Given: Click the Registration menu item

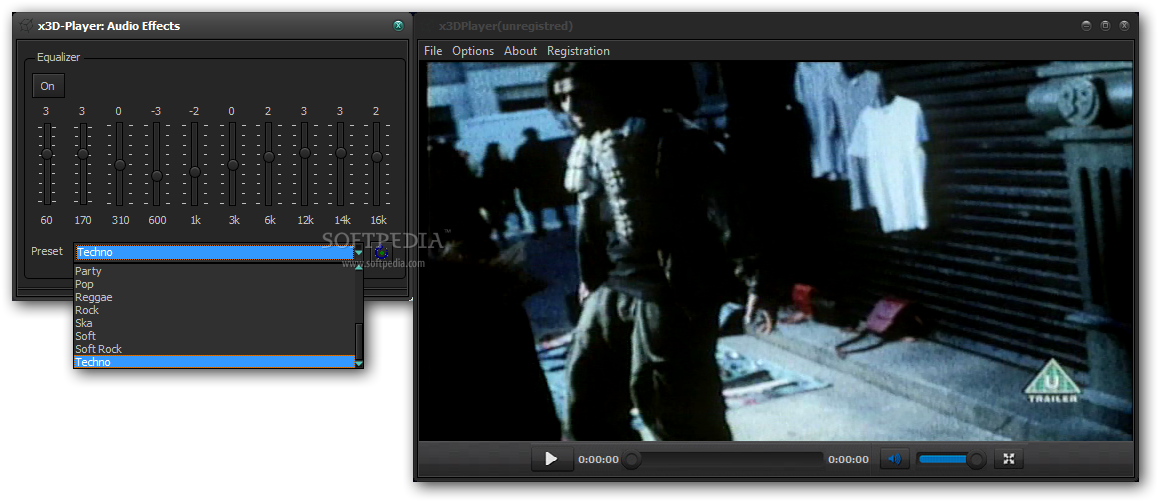Looking at the screenshot, I should [578, 51].
